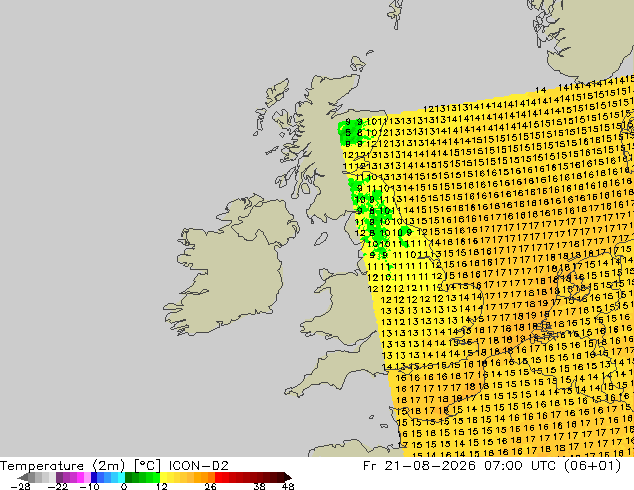Pick the cyan legend swatch near 0
This screenshot has width=634, height=490.
click(x=121, y=477)
